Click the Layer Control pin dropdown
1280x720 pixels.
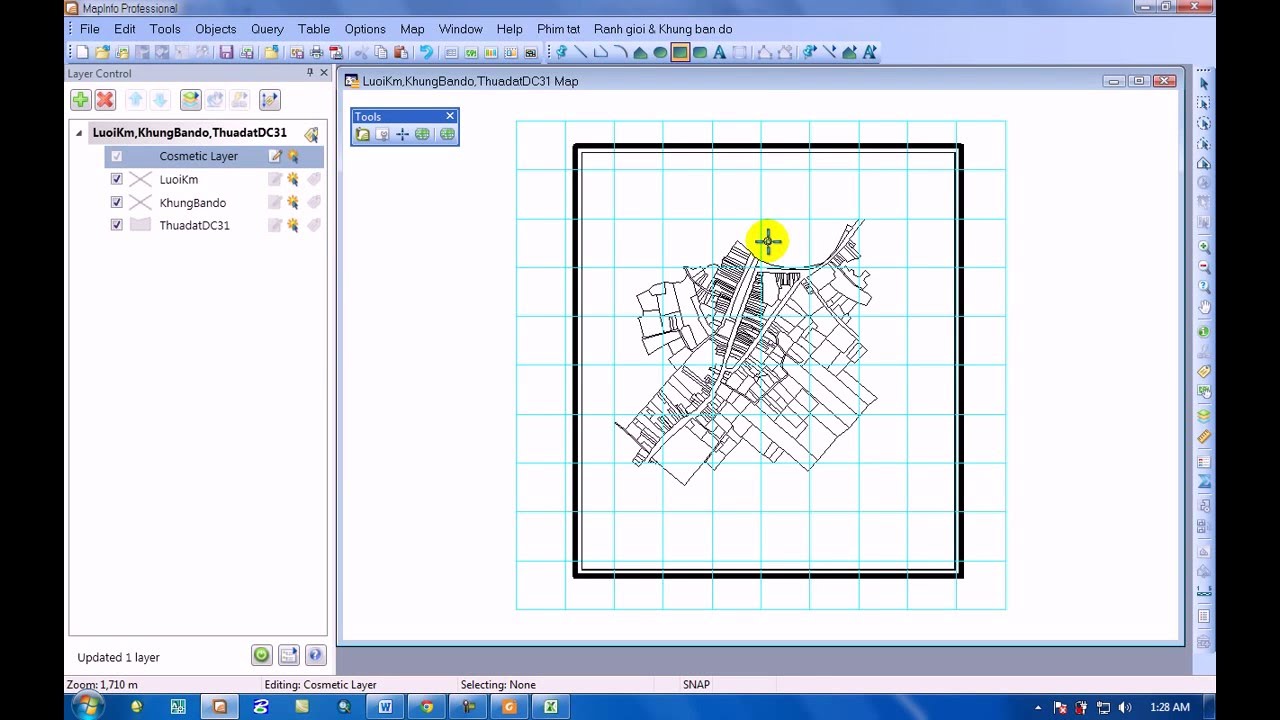pyautogui.click(x=309, y=73)
